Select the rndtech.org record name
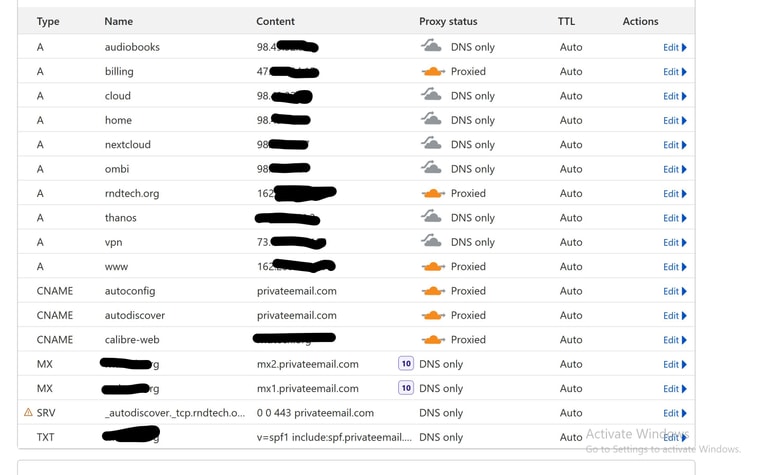Screen dimensions: 760x475 [132, 193]
